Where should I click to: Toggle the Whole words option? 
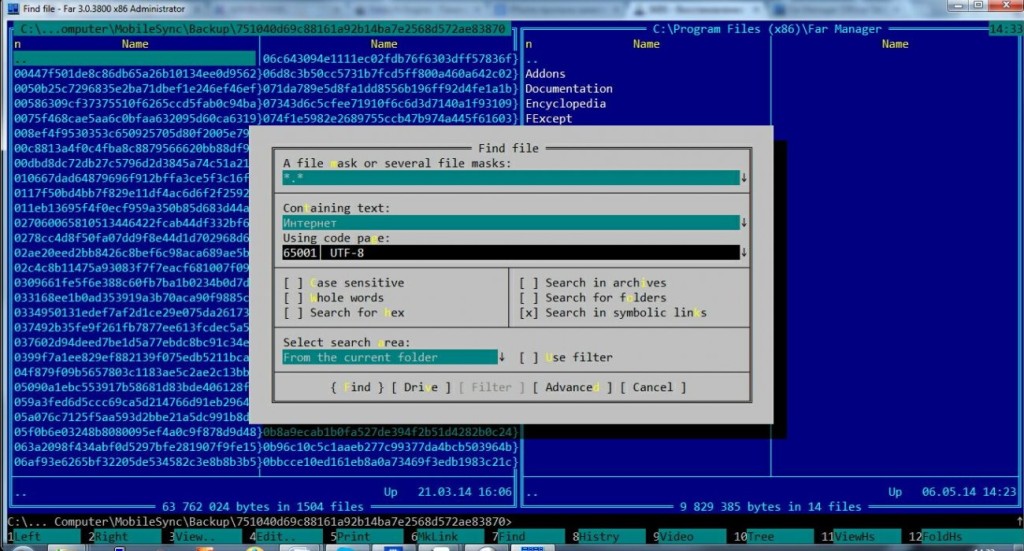[293, 298]
